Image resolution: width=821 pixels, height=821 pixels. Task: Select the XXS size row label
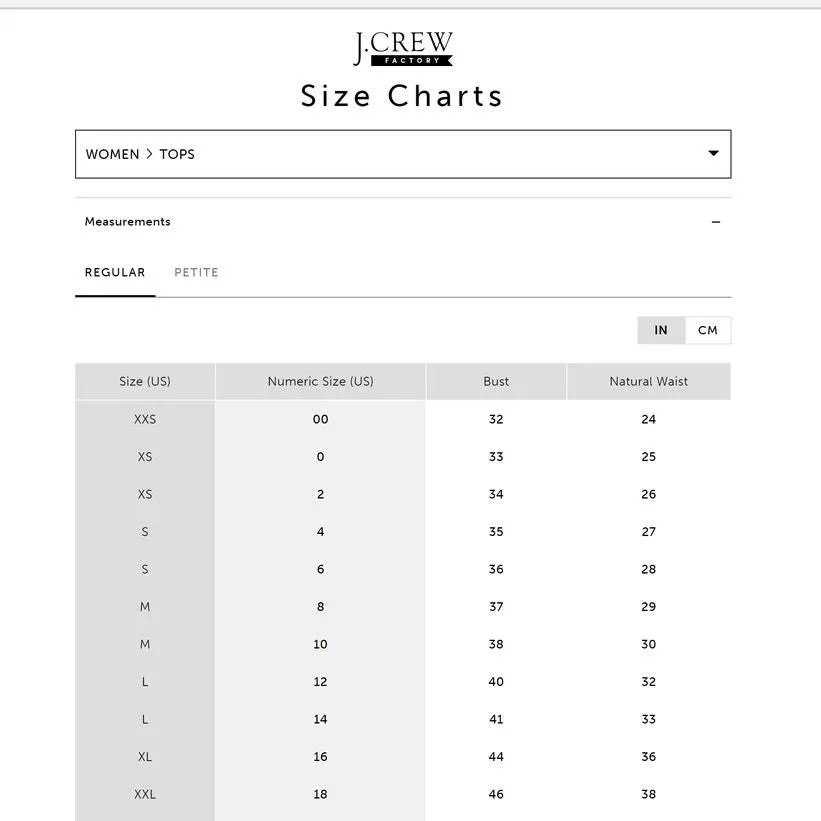[145, 419]
